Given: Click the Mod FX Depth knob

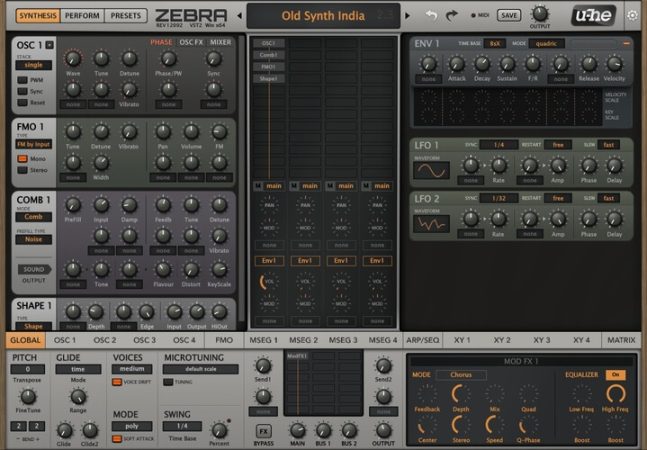Looking at the screenshot, I should coord(460,393).
